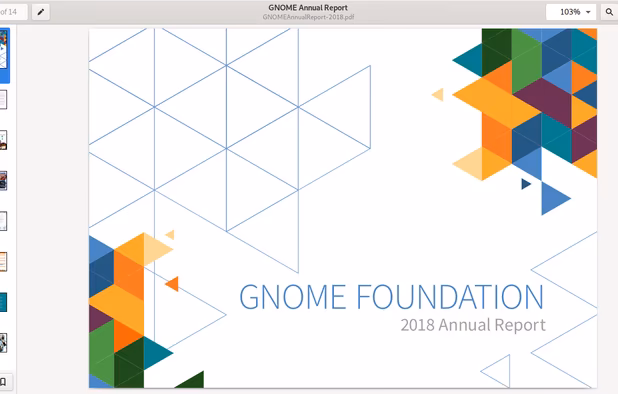Click the pencil annotate button

click(41, 12)
